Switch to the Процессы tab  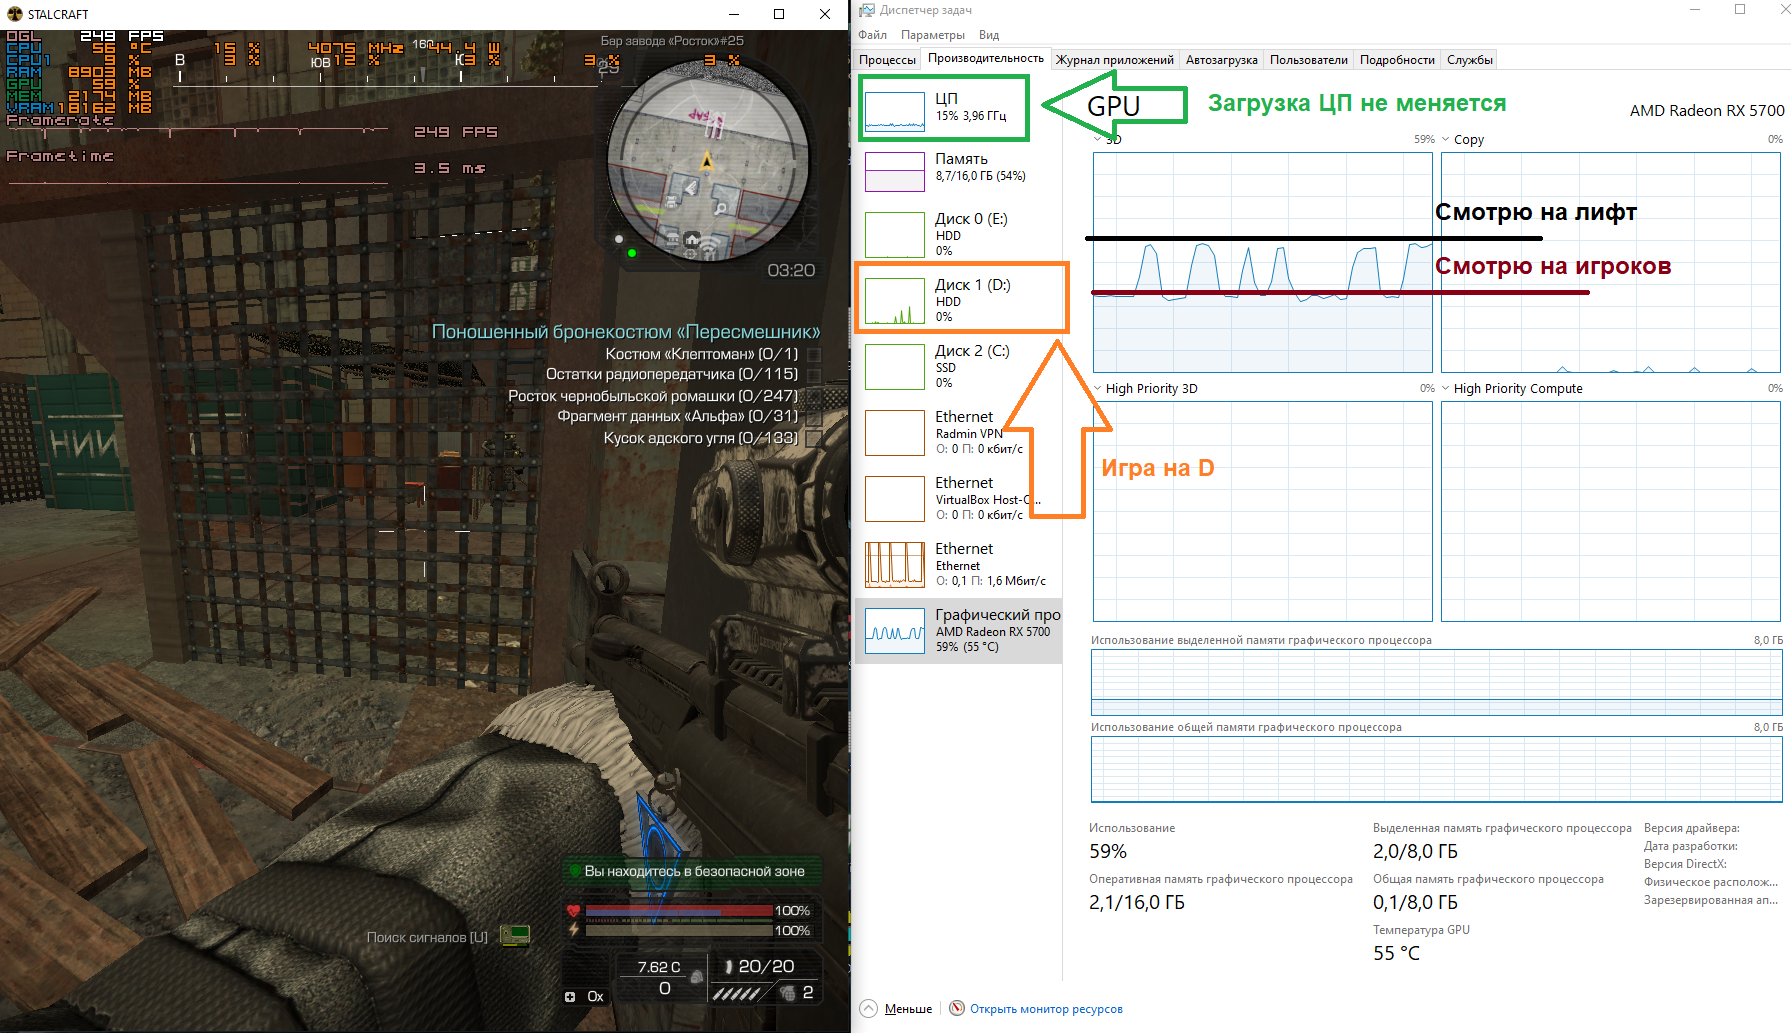(x=887, y=60)
